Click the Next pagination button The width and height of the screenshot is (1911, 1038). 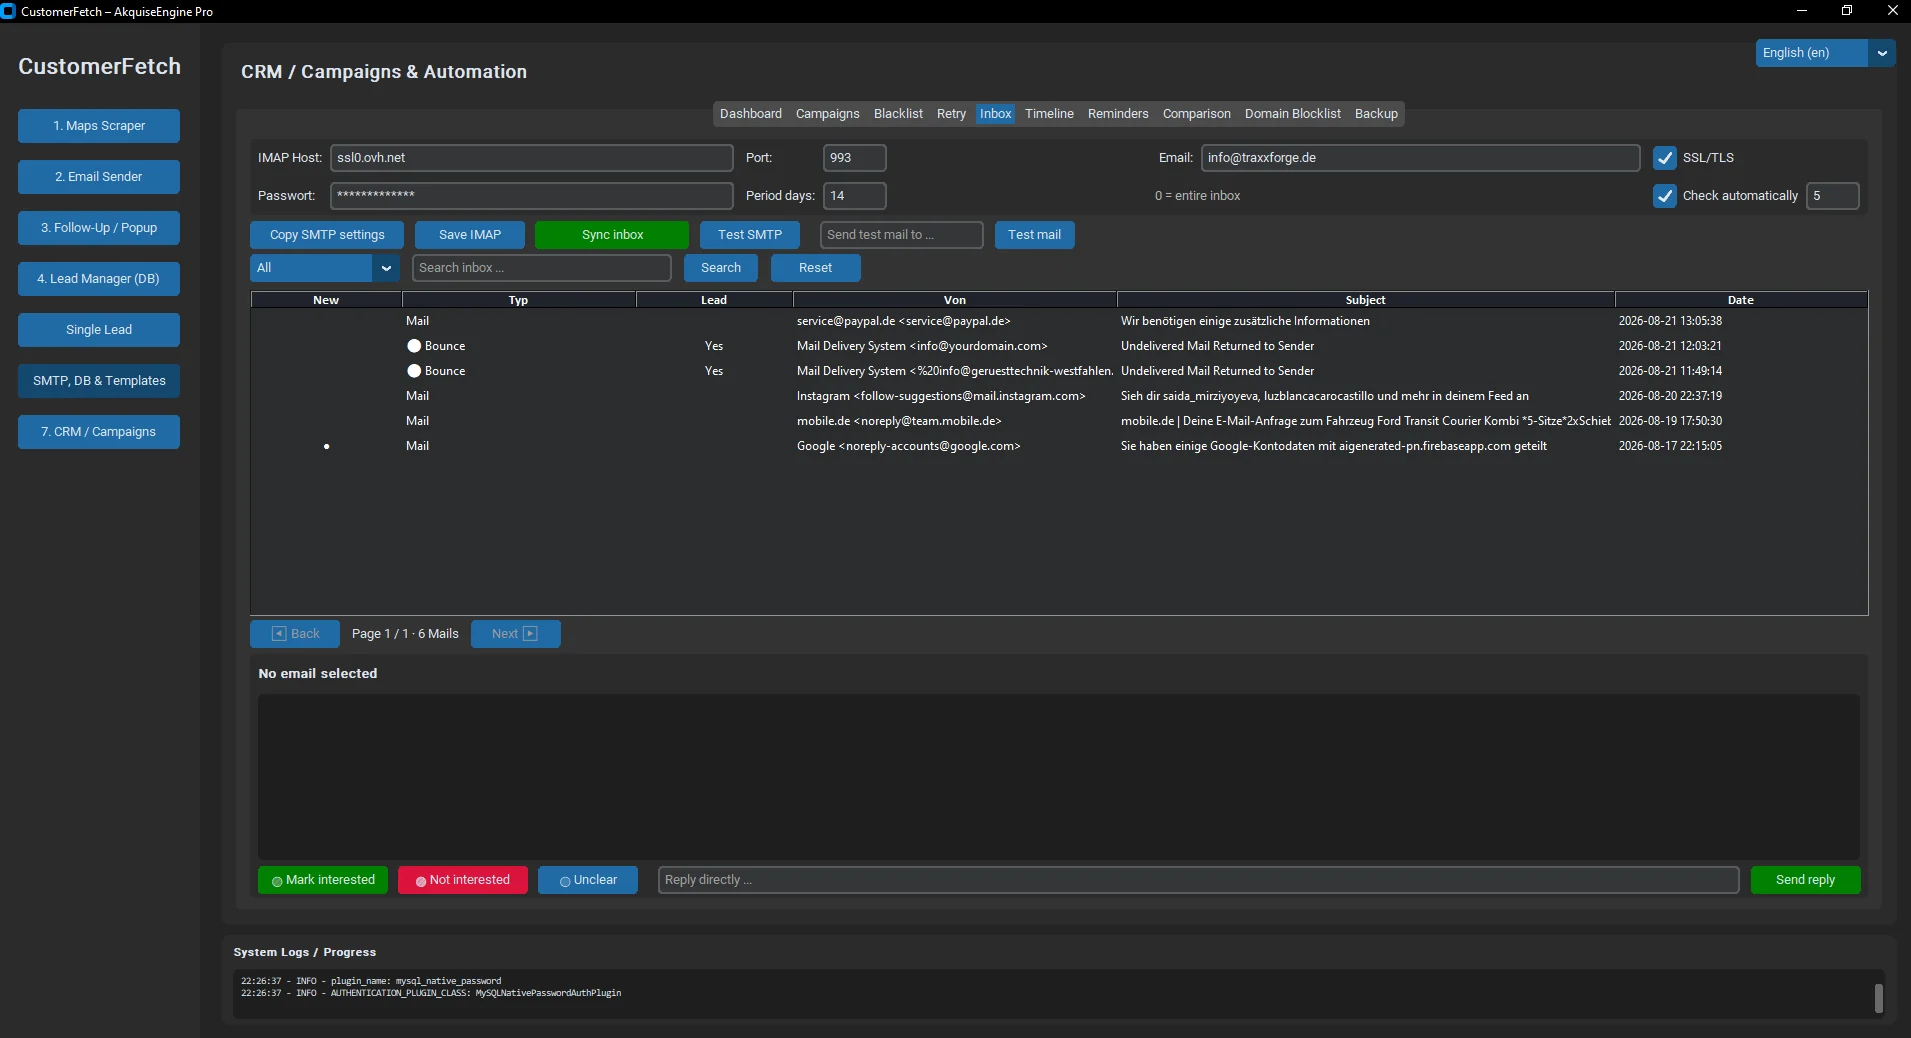point(515,634)
